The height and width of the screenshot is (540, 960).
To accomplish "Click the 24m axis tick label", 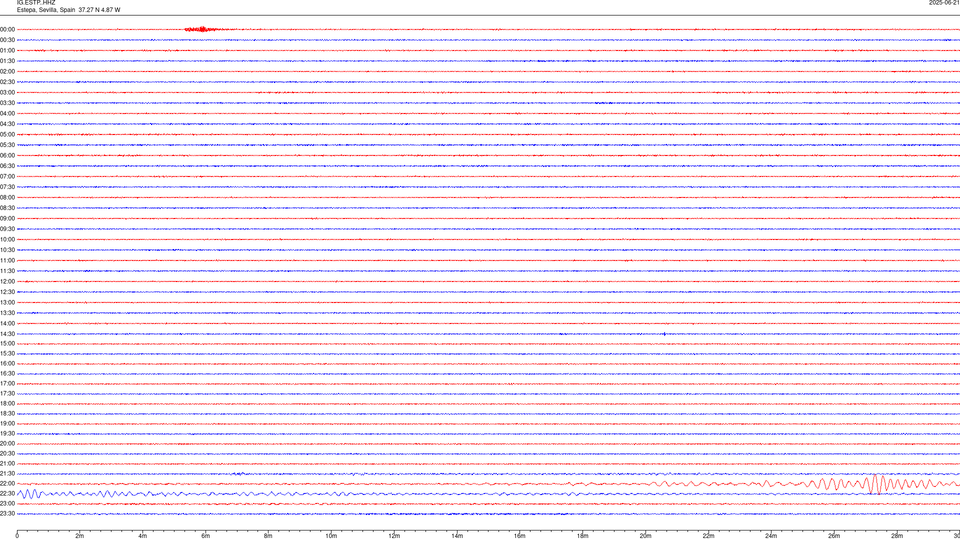I will click(771, 536).
